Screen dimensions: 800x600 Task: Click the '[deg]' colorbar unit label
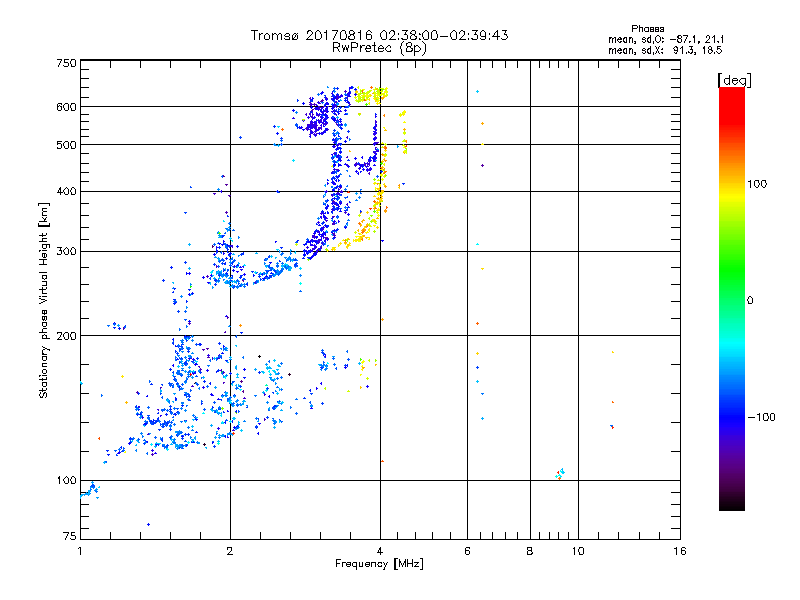734,80
